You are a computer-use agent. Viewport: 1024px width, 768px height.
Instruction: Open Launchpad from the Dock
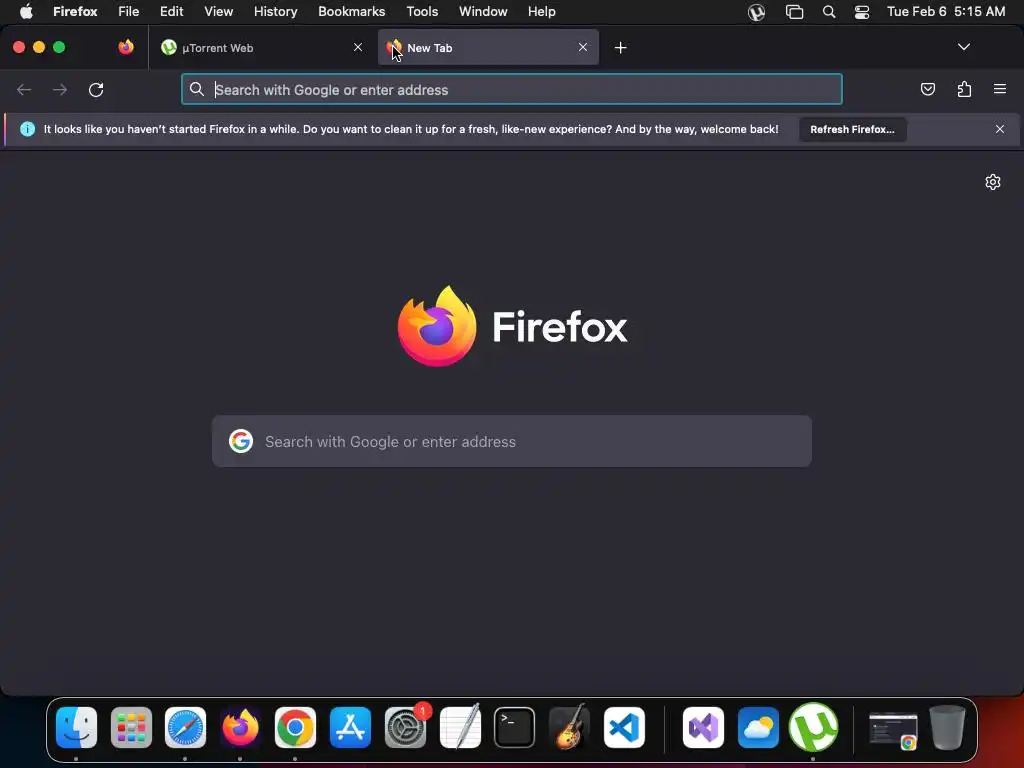131,727
